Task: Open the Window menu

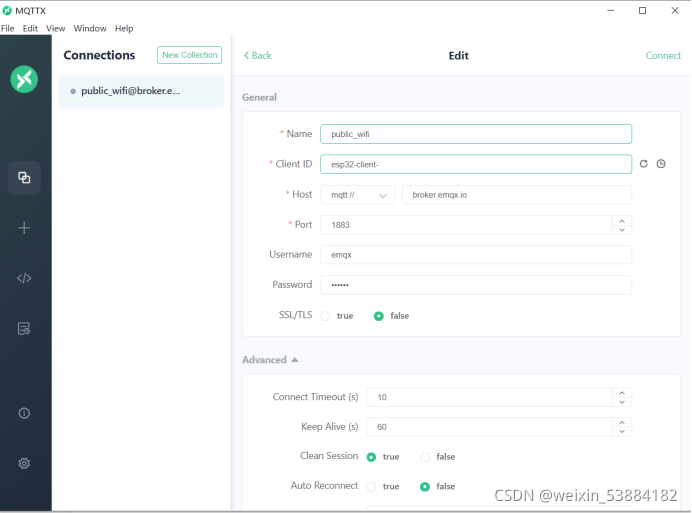Action: pos(90,28)
